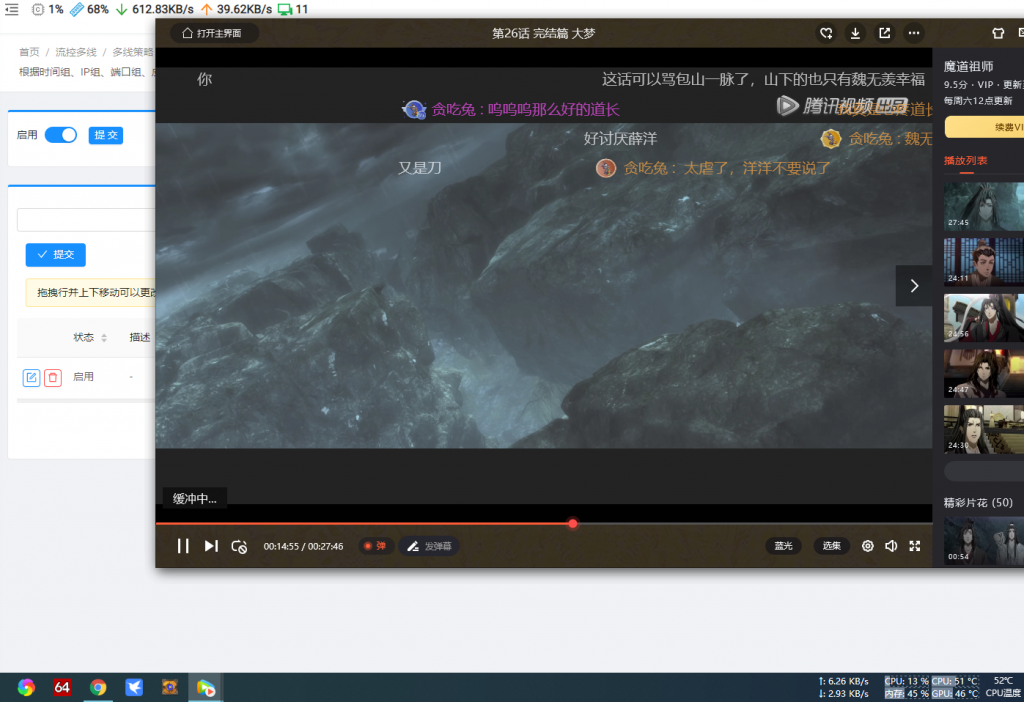This screenshot has height=702, width=1024.
Task: Click the yellow 续费VIP button
Action: [x=984, y=127]
